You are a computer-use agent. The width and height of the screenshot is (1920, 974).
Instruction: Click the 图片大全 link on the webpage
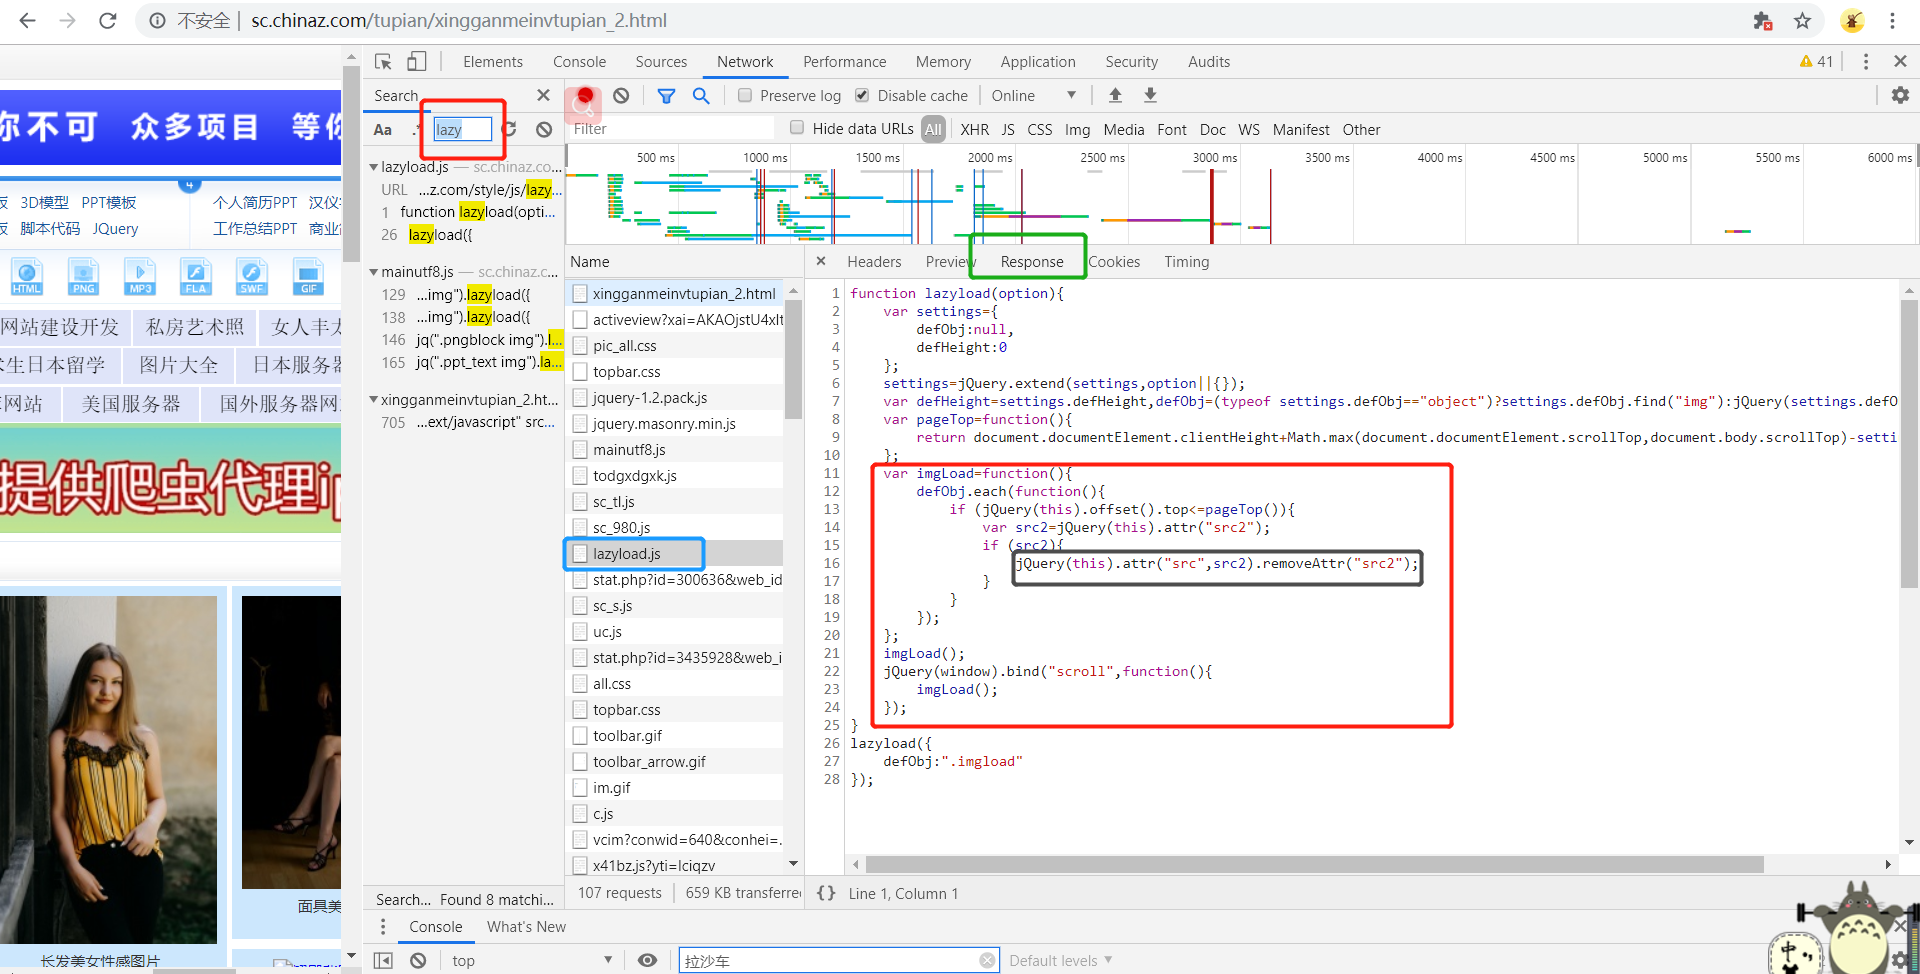click(x=179, y=365)
